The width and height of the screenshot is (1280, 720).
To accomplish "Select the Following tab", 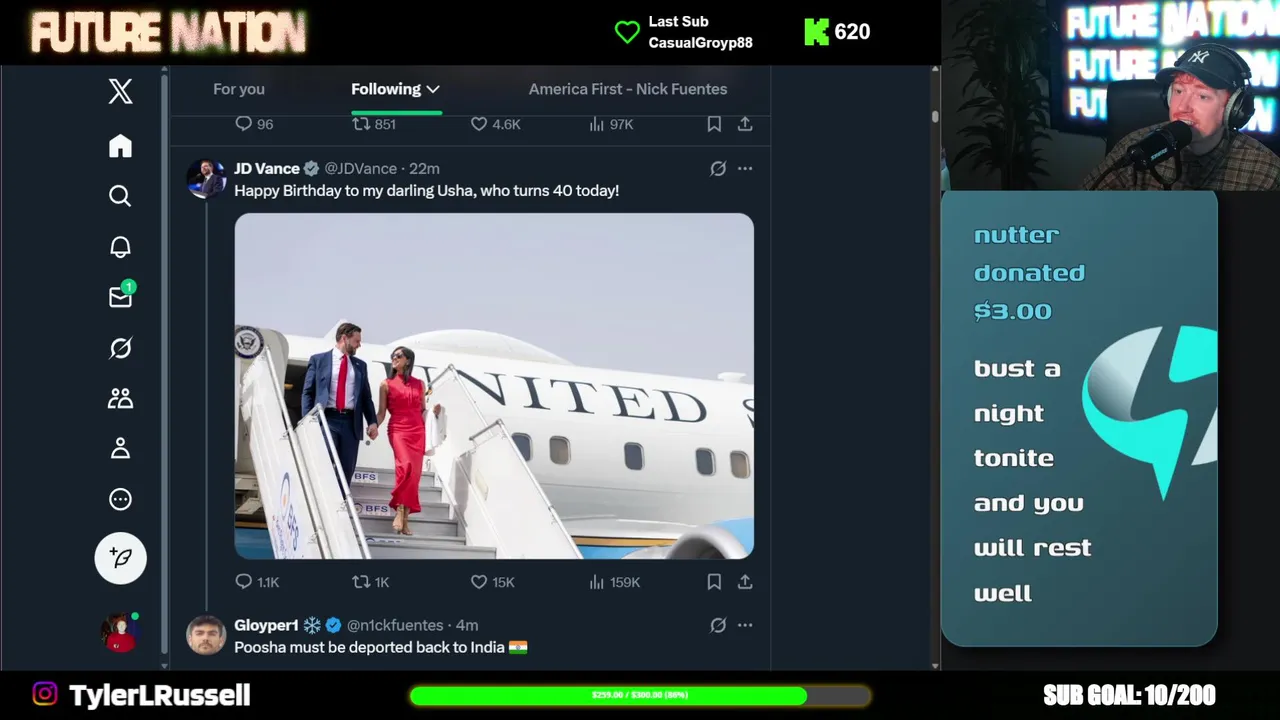I will coord(386,89).
